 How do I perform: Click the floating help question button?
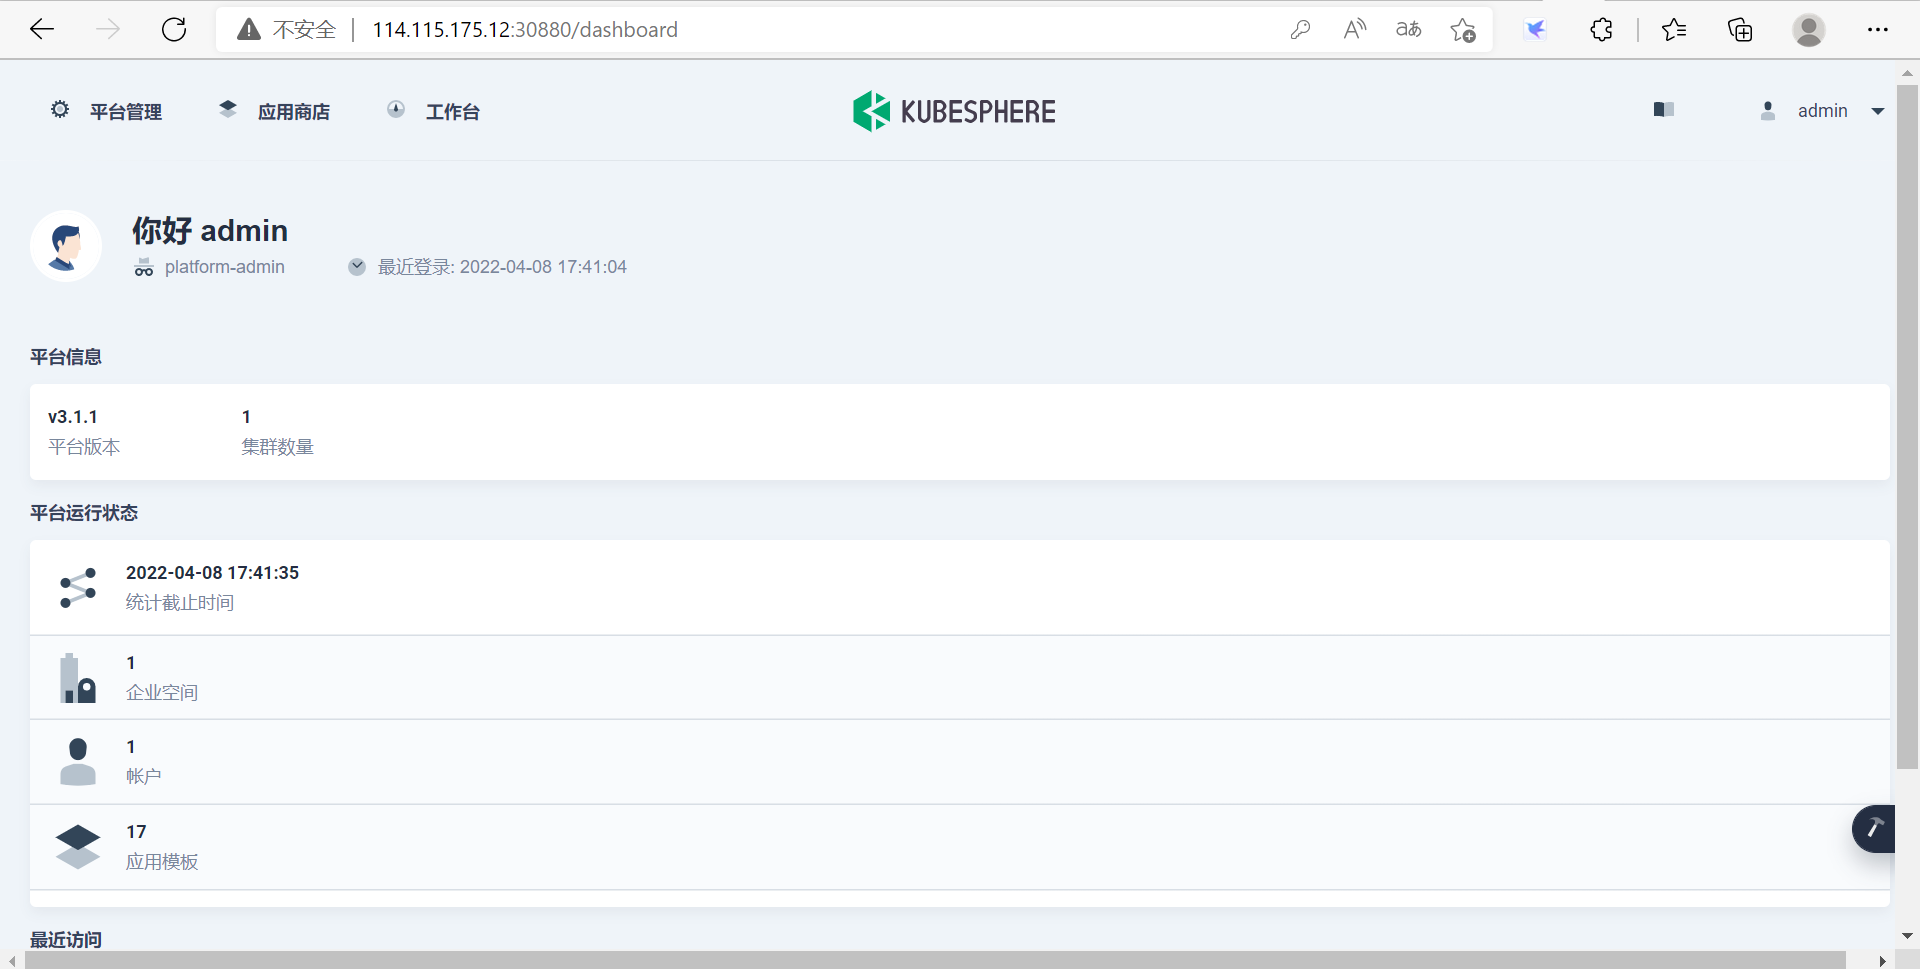tap(1874, 829)
